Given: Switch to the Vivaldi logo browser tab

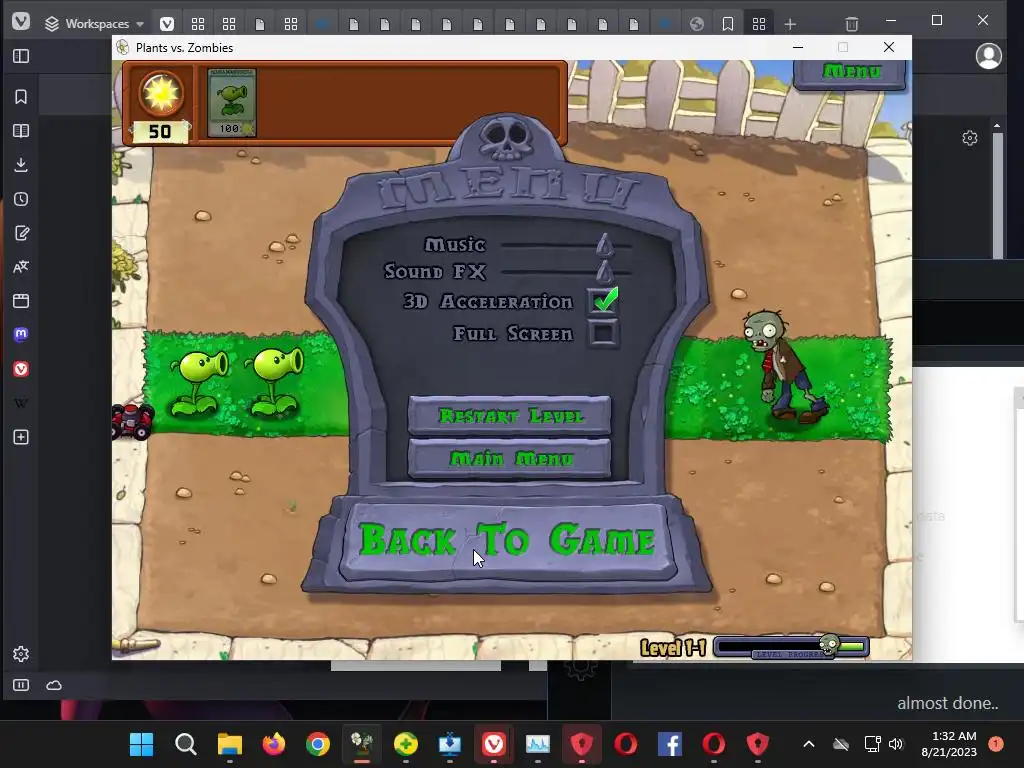Looking at the screenshot, I should point(167,24).
